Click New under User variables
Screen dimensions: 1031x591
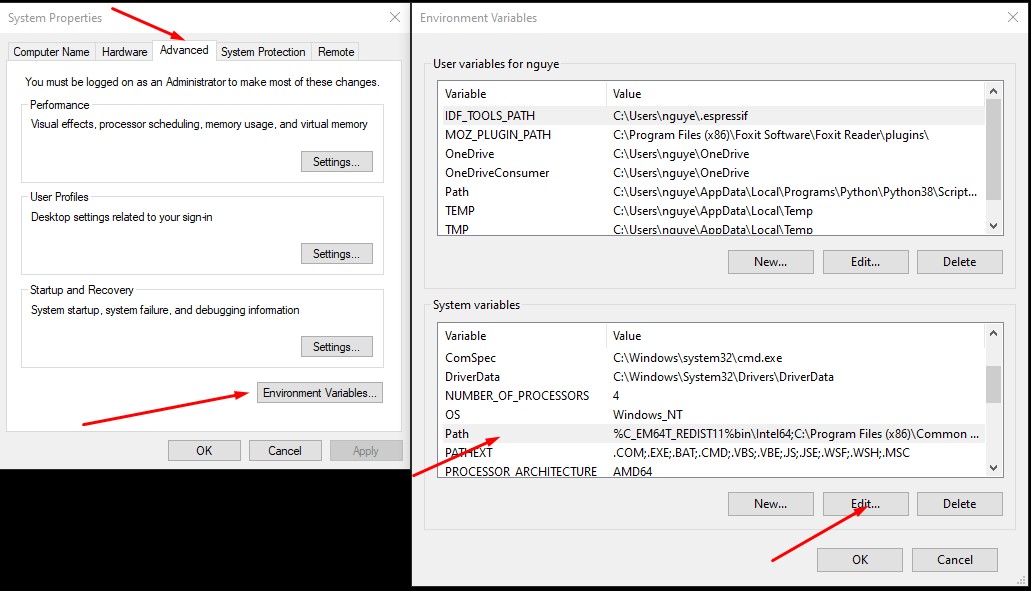tap(770, 262)
